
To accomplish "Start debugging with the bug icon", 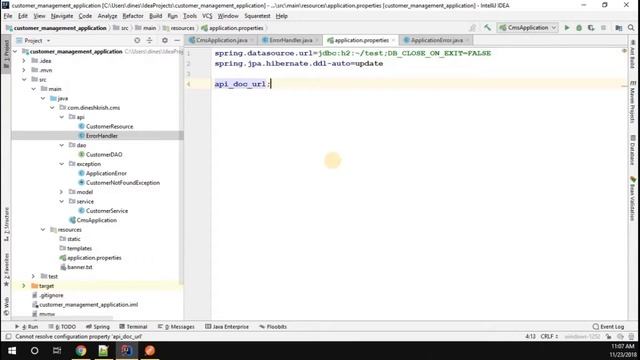I will click(579, 28).
